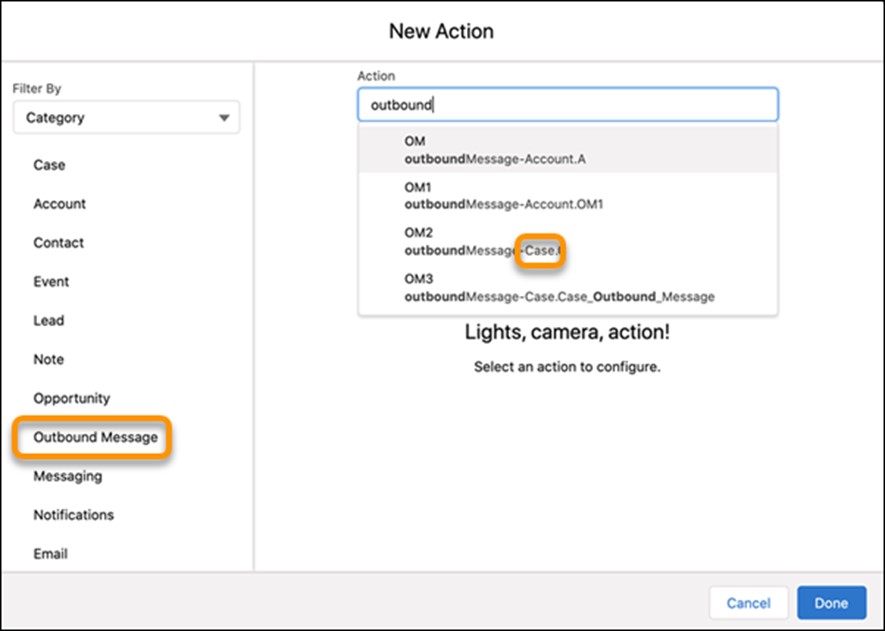Open the Filter By Category dropdown
The width and height of the screenshot is (885, 631).
click(x=125, y=117)
